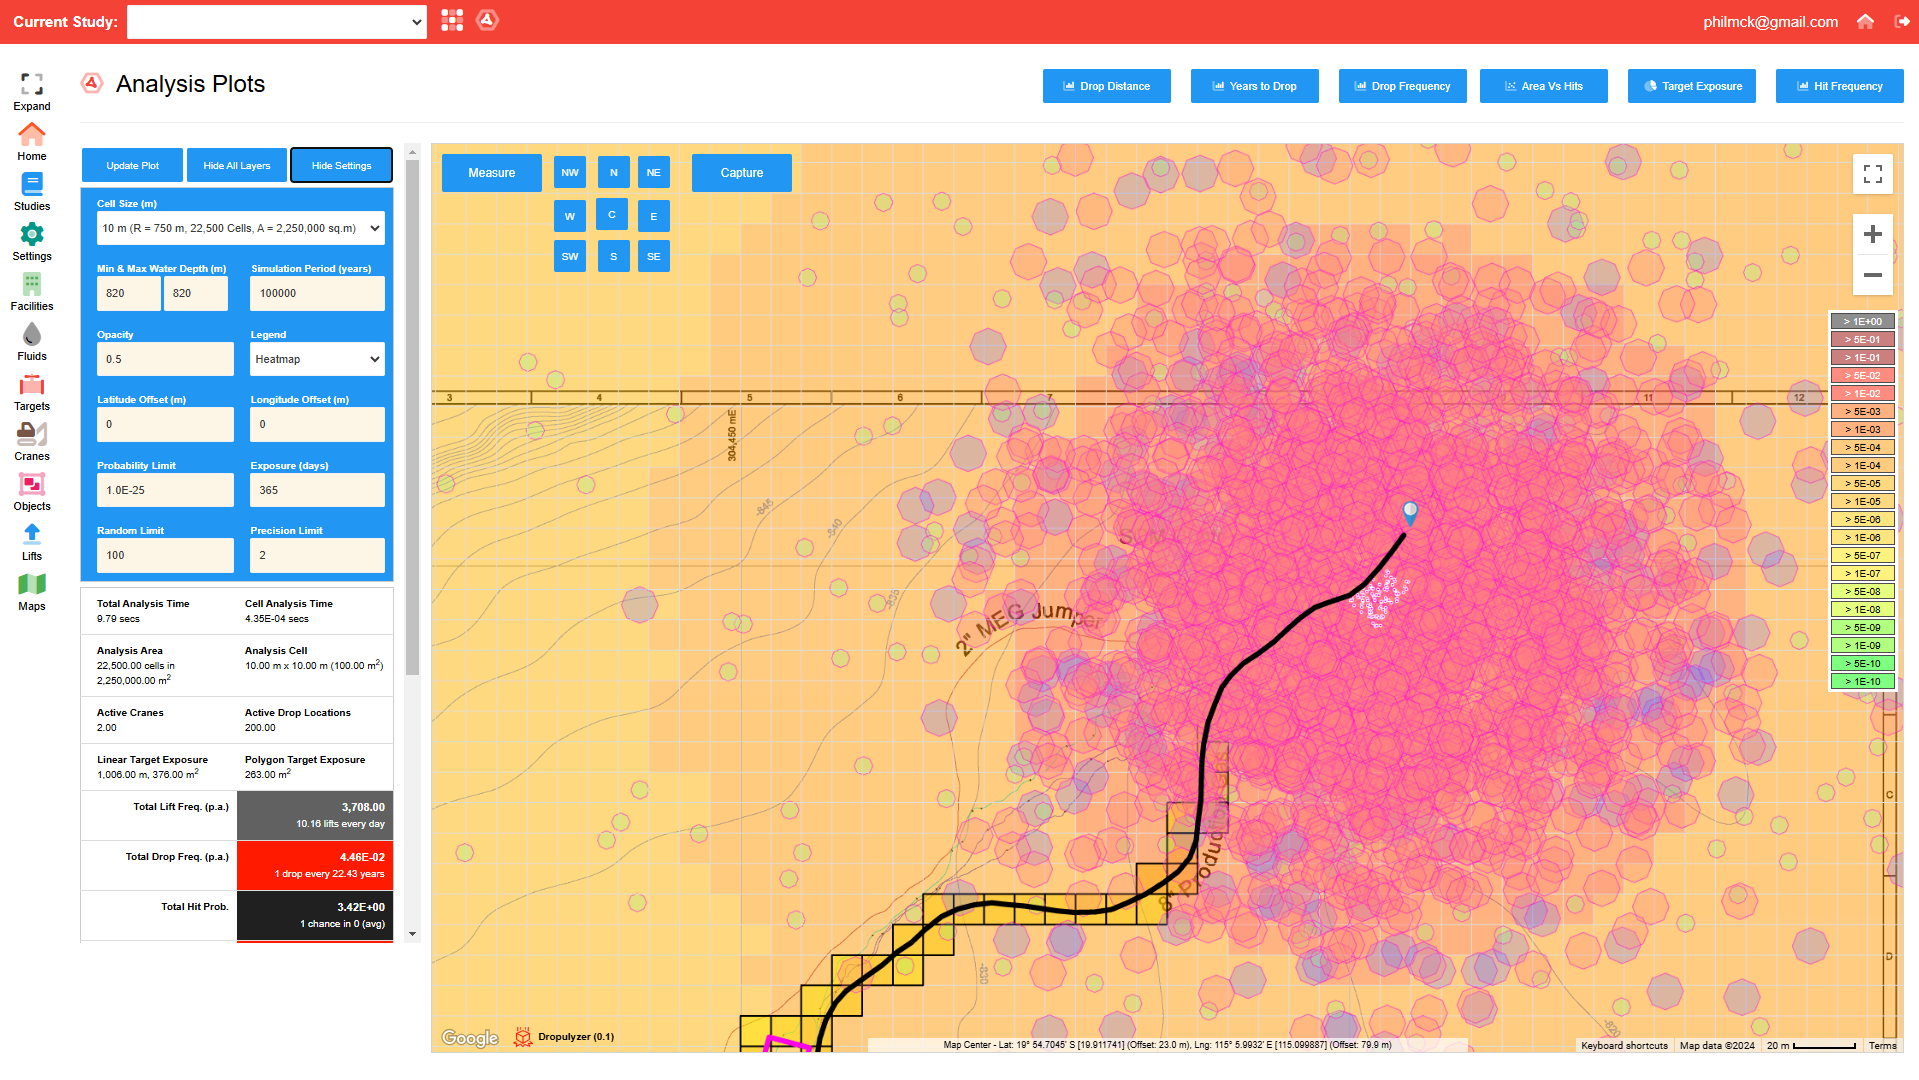1919x1080 pixels.
Task: Click the home icon beside email
Action: [1865, 21]
